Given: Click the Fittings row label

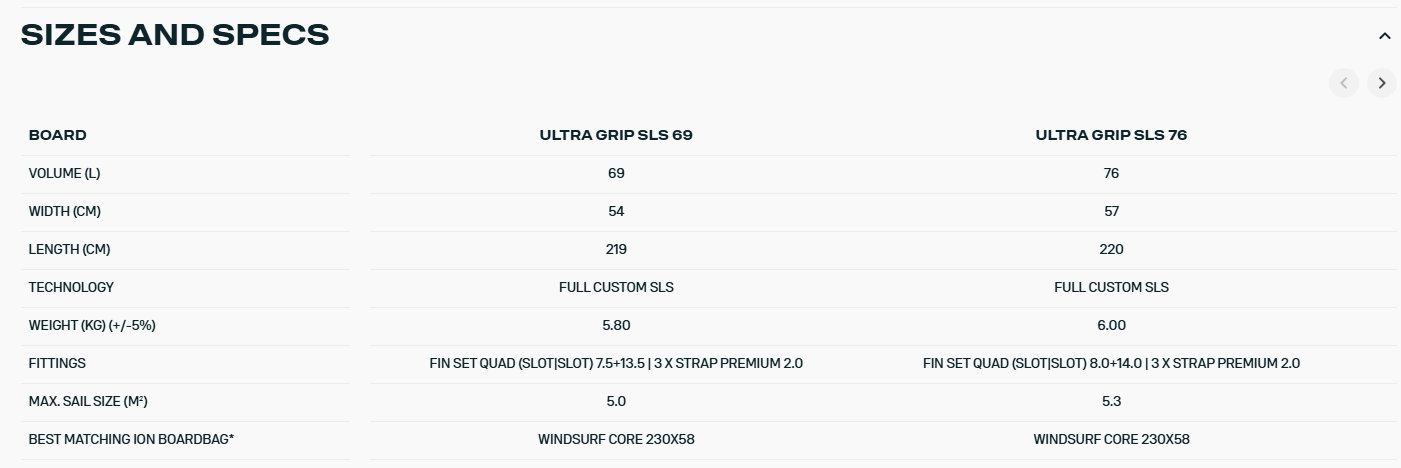Looking at the screenshot, I should click(57, 363).
